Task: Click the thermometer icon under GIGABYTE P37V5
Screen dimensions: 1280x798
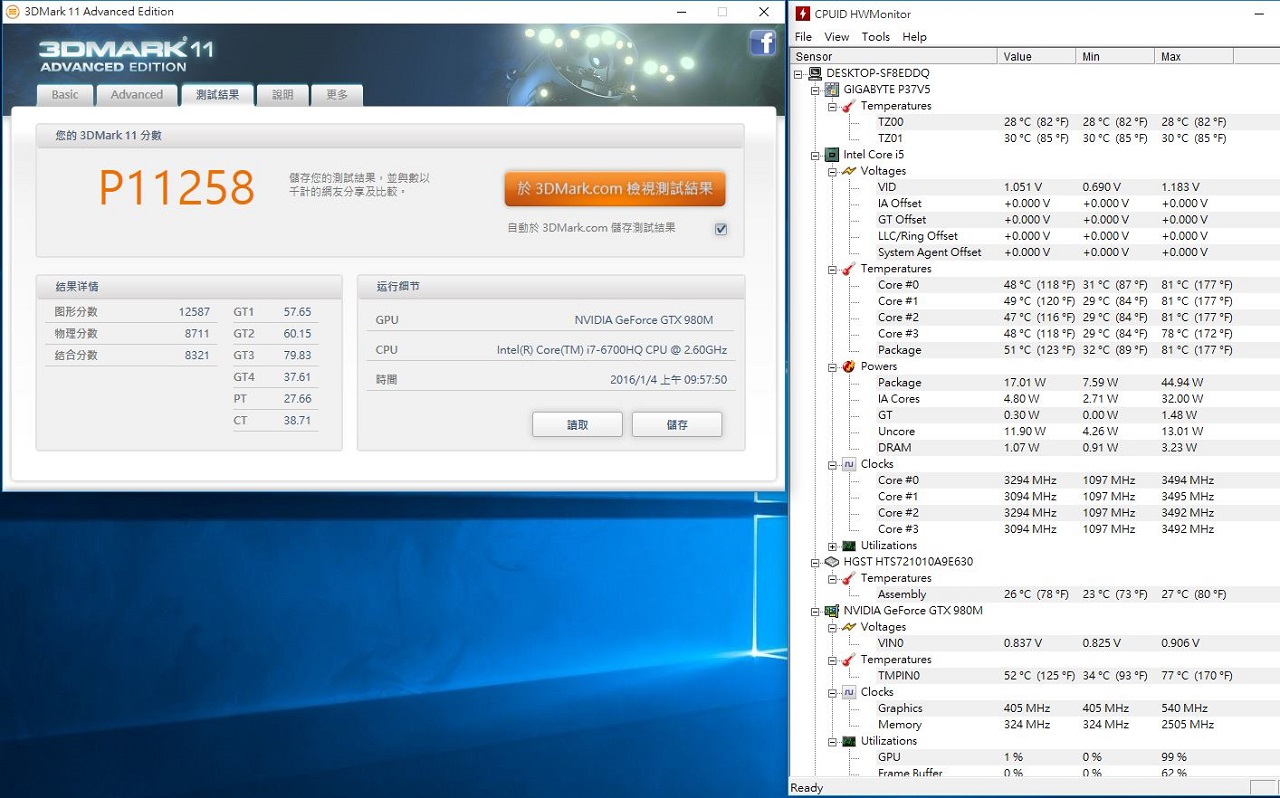Action: (x=848, y=106)
